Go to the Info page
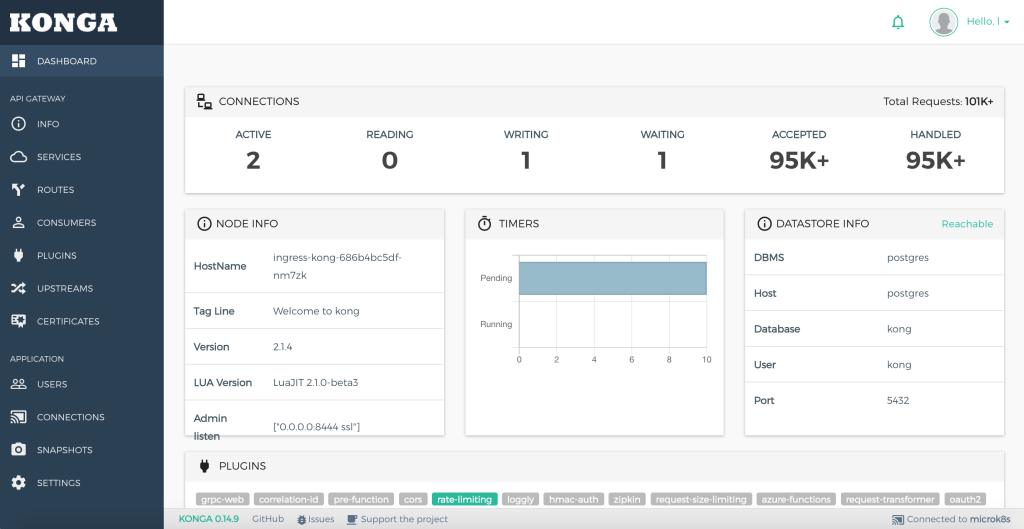This screenshot has width=1024, height=529. 82,123
